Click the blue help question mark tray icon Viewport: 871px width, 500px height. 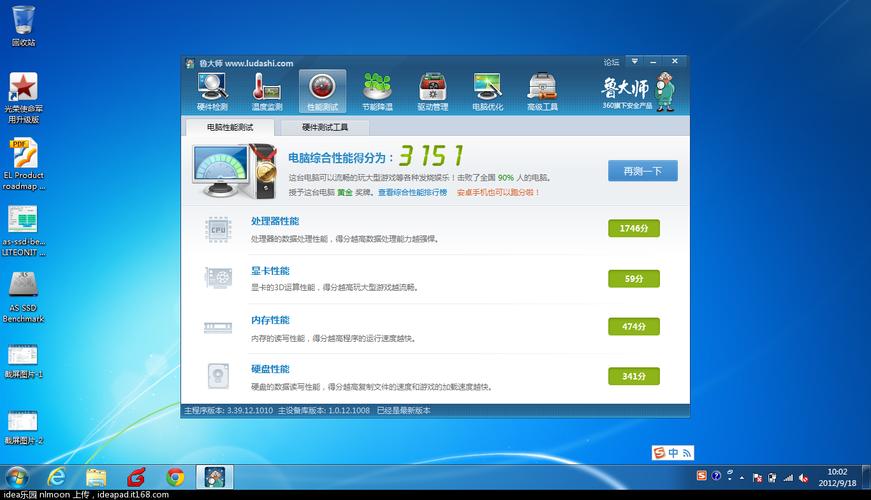tap(716, 476)
